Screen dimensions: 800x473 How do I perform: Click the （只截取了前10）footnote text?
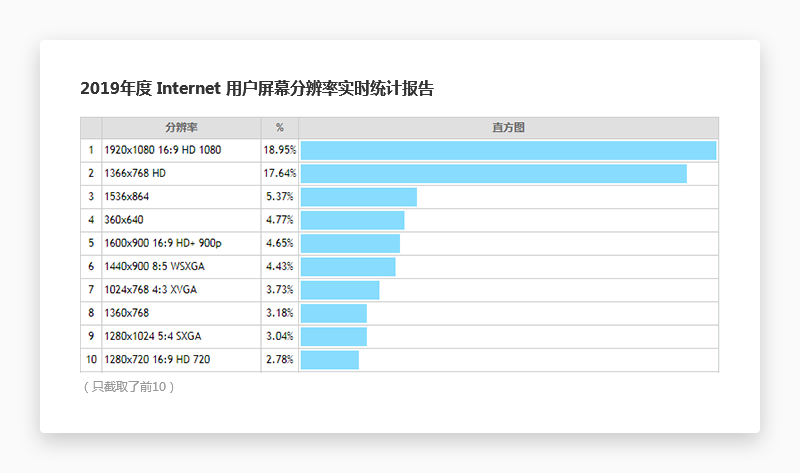pos(129,387)
